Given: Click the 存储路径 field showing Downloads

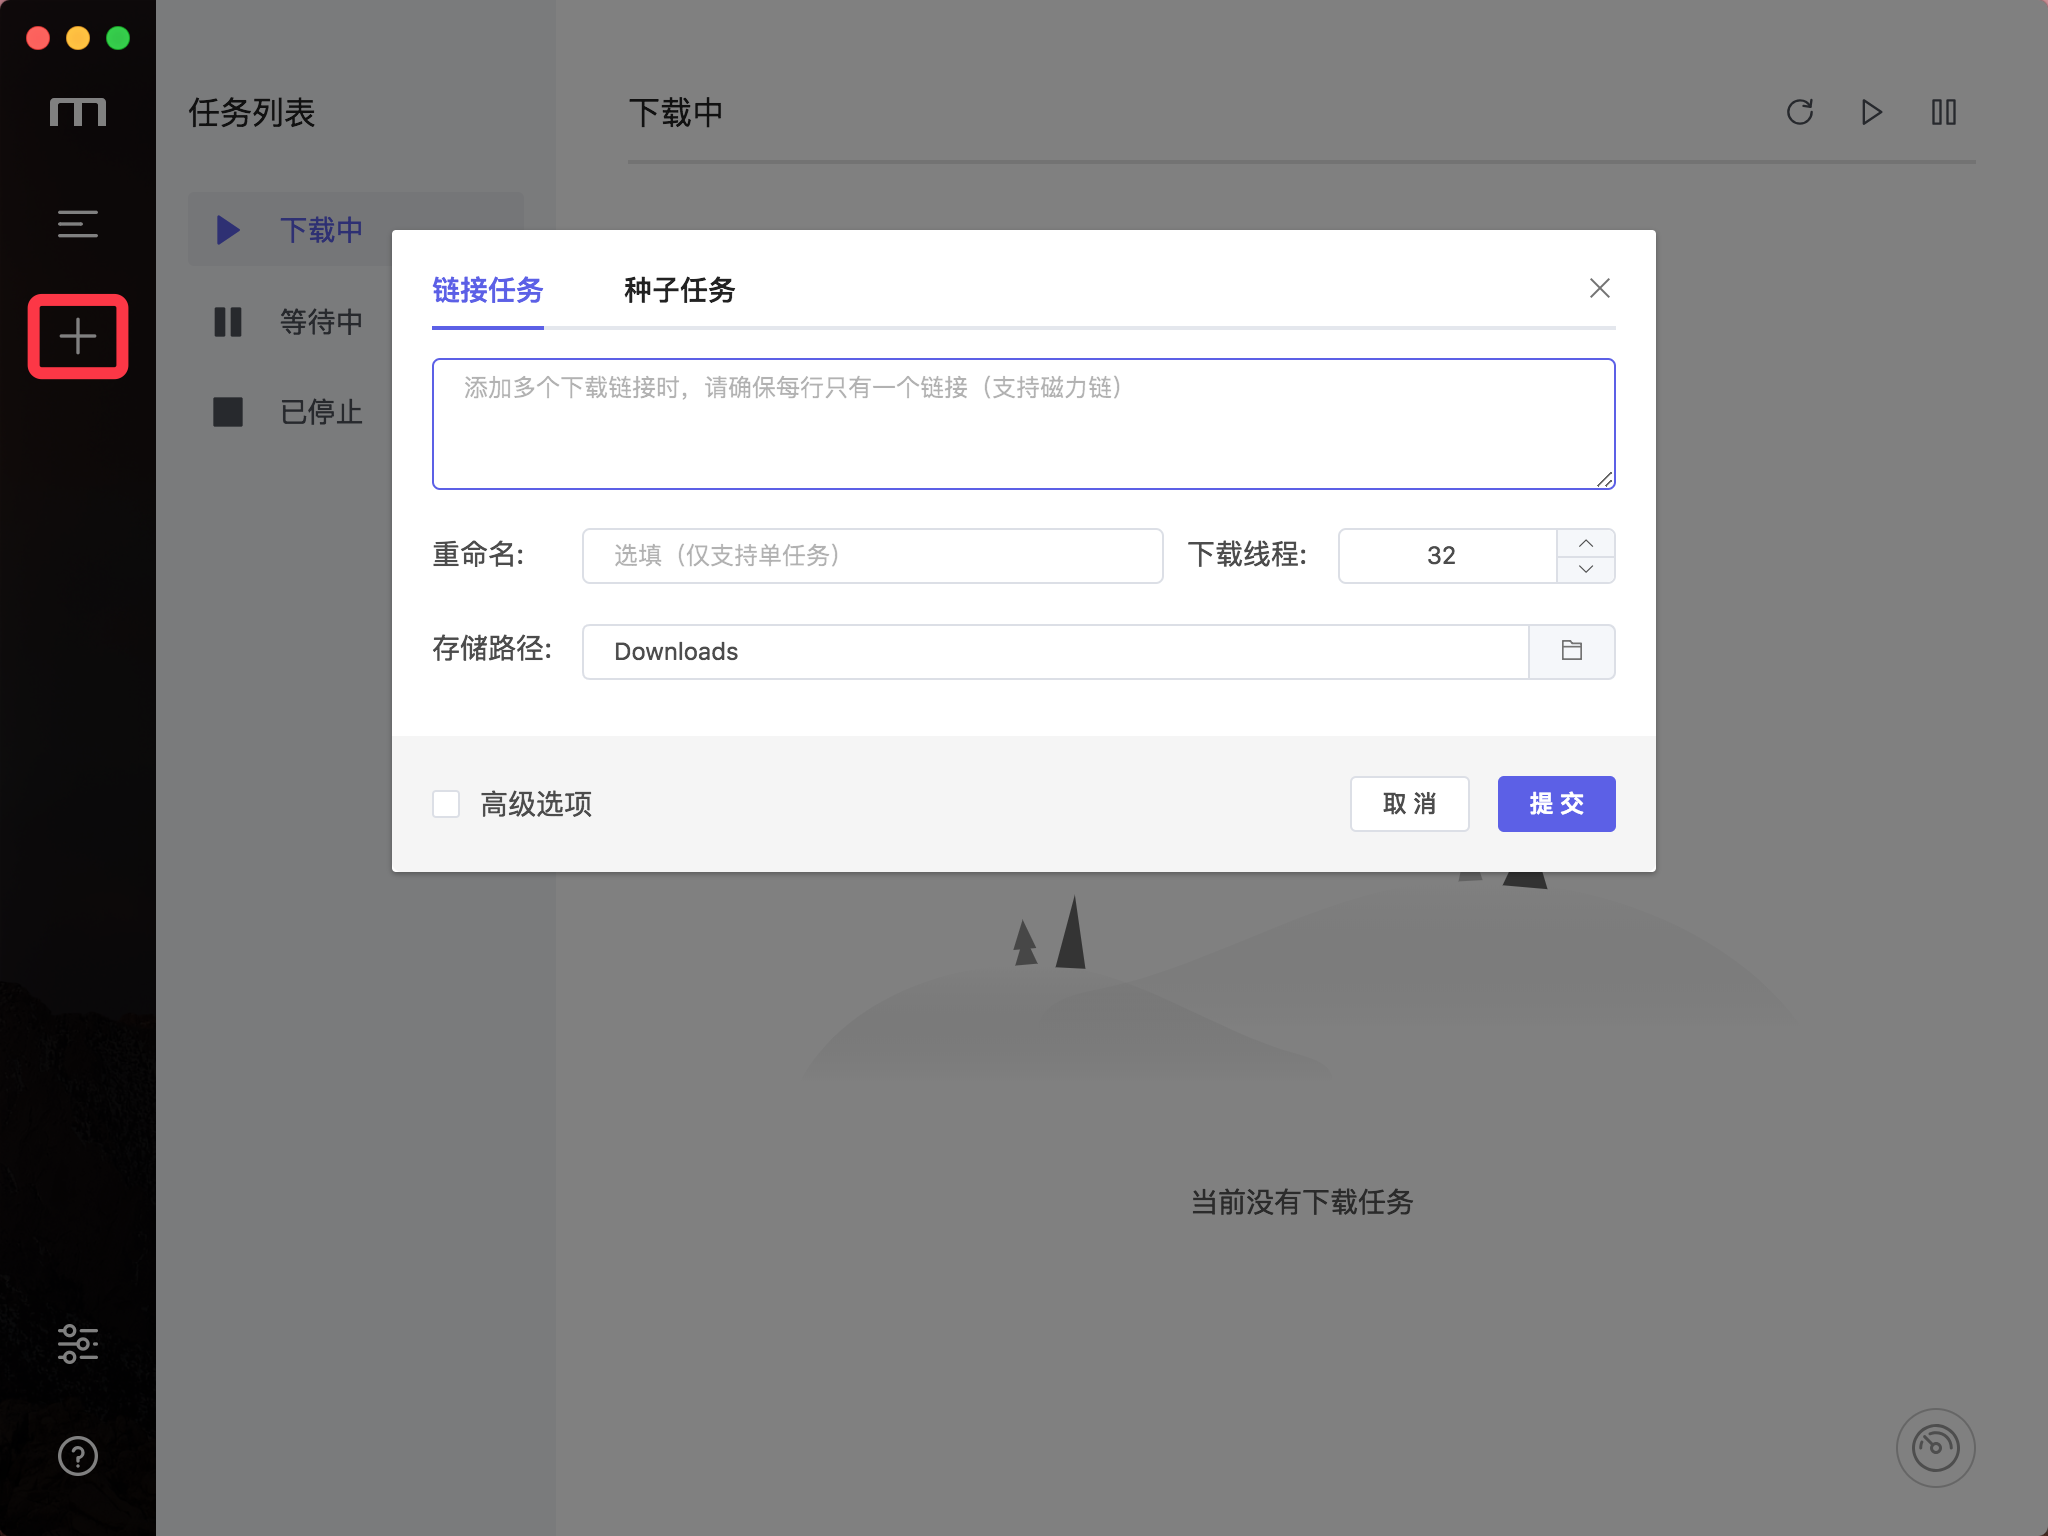Looking at the screenshot, I should [x=1056, y=652].
